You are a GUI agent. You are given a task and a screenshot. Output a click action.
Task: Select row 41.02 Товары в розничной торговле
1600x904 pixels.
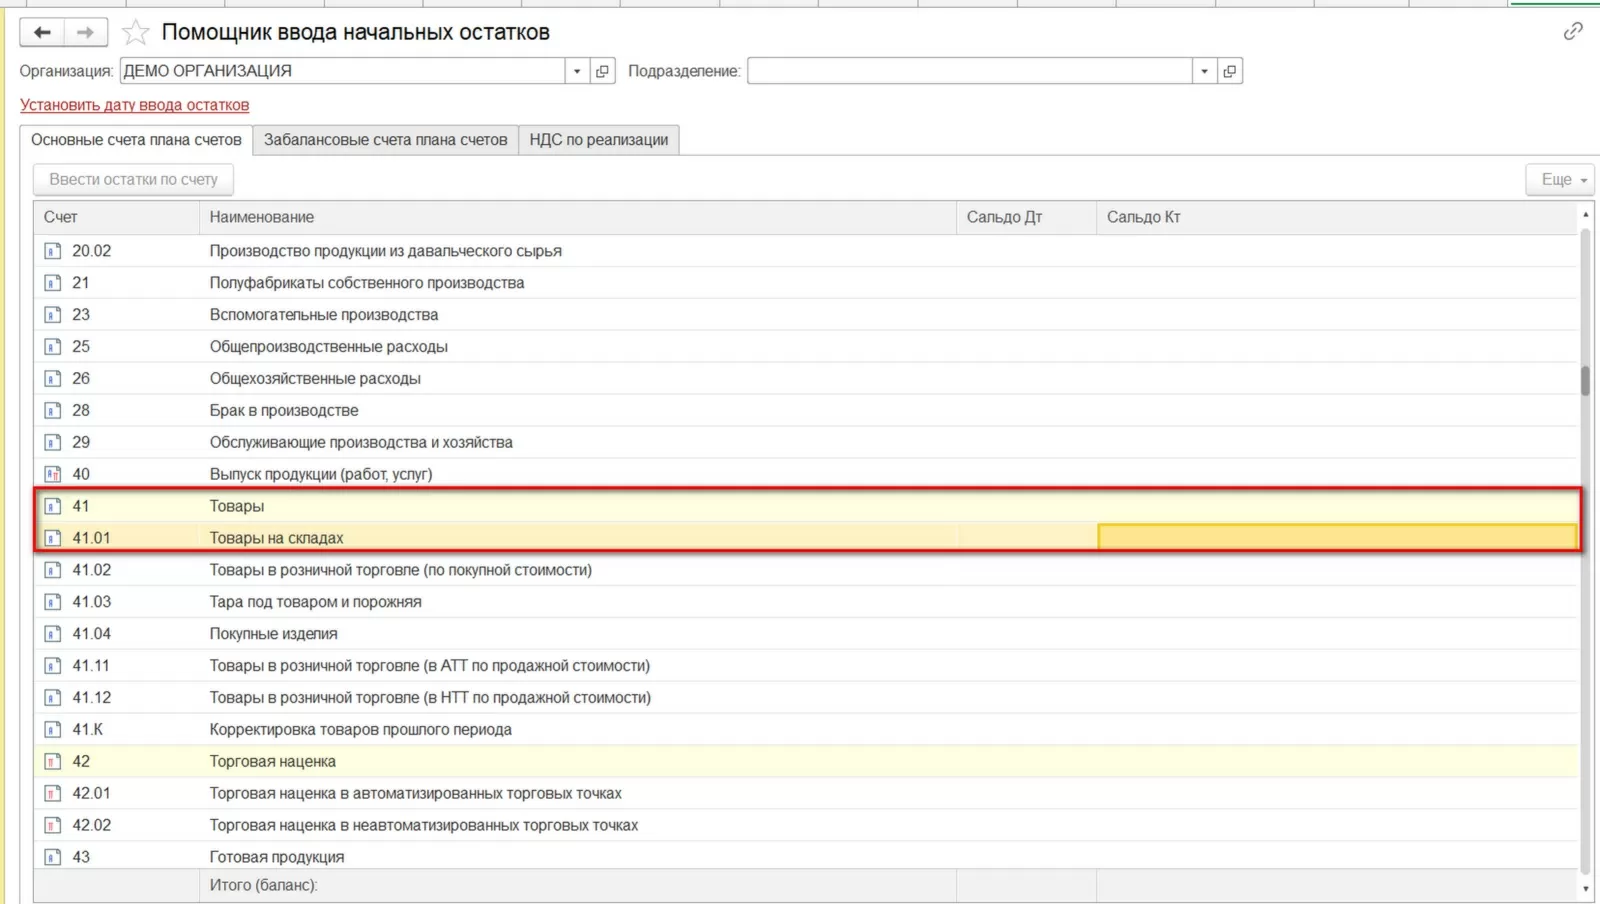pos(400,570)
